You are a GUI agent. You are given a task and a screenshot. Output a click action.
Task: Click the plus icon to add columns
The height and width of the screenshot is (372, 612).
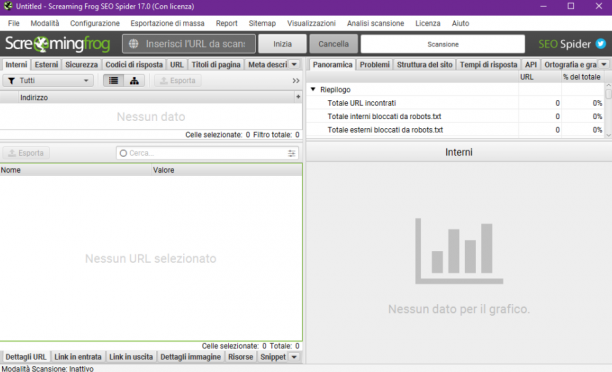point(298,97)
